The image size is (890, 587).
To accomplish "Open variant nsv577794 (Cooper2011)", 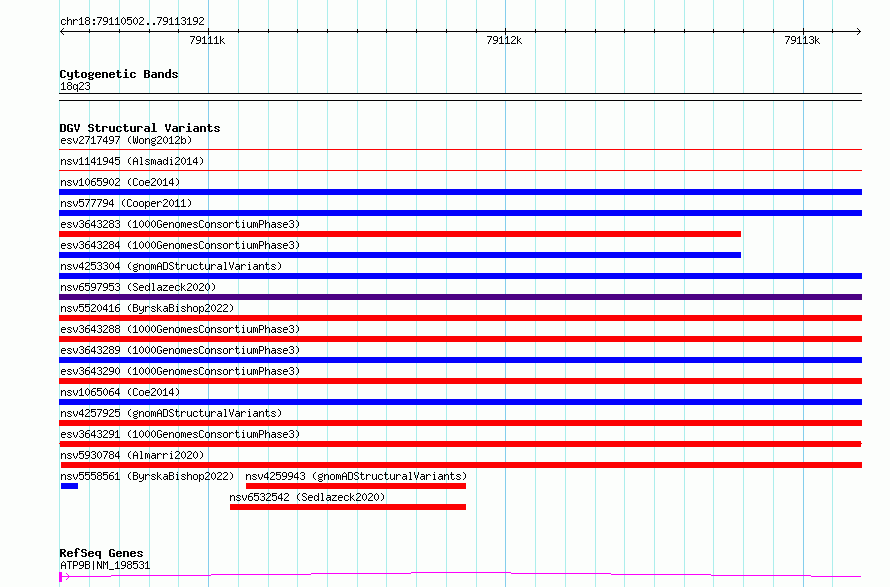I will [x=126, y=203].
